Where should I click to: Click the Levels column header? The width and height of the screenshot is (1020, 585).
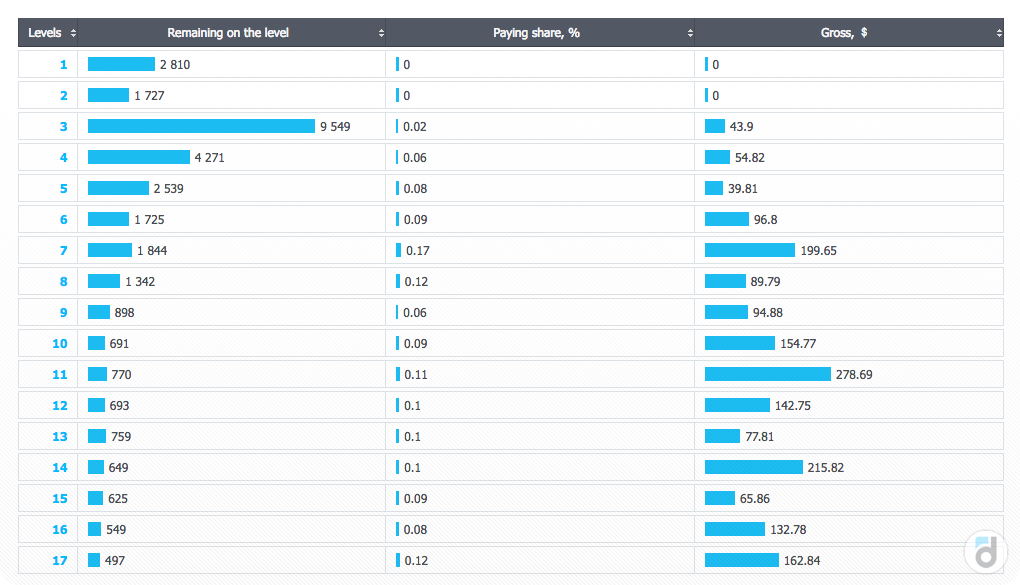45,33
